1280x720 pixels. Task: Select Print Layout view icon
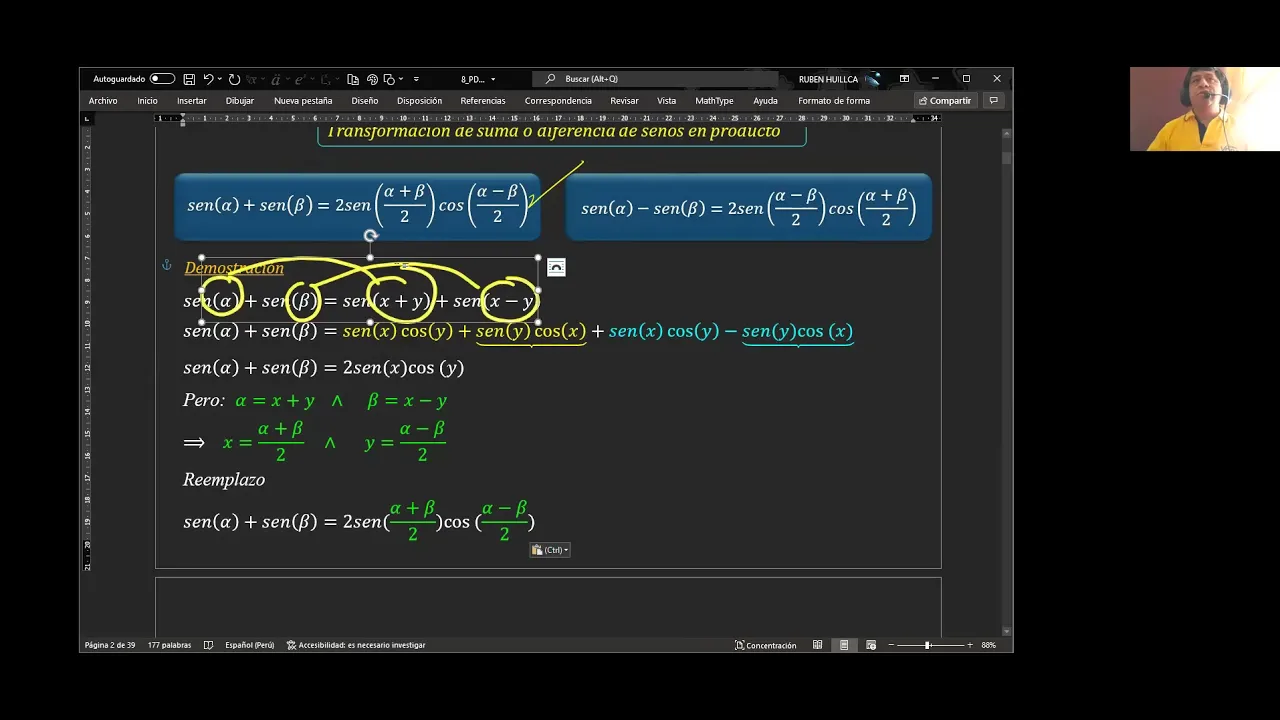point(844,645)
